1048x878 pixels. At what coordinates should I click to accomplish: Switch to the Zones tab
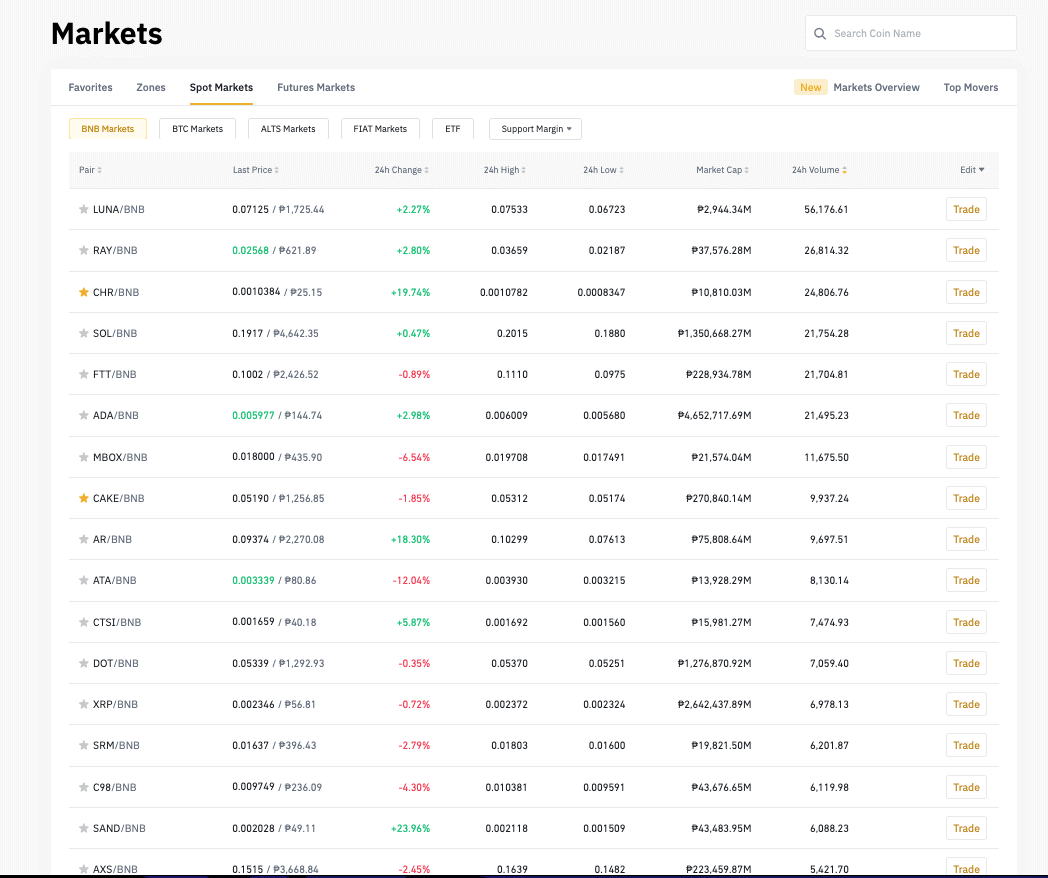(151, 88)
